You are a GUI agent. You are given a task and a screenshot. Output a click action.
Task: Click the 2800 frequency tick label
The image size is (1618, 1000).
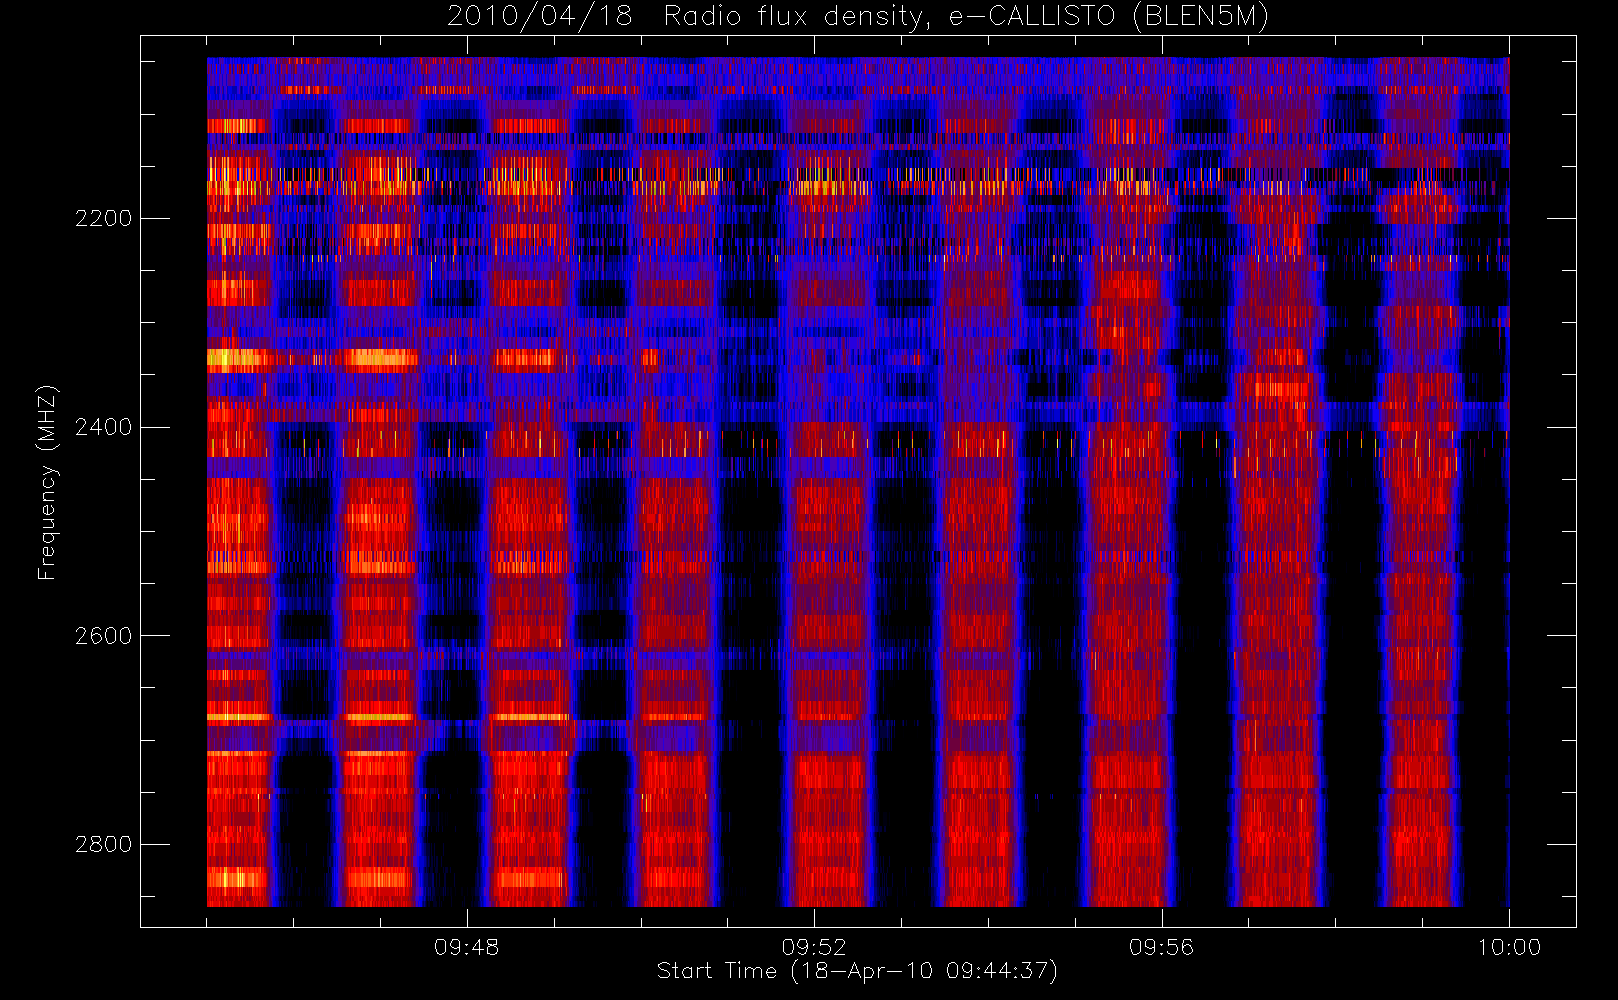tap(103, 845)
